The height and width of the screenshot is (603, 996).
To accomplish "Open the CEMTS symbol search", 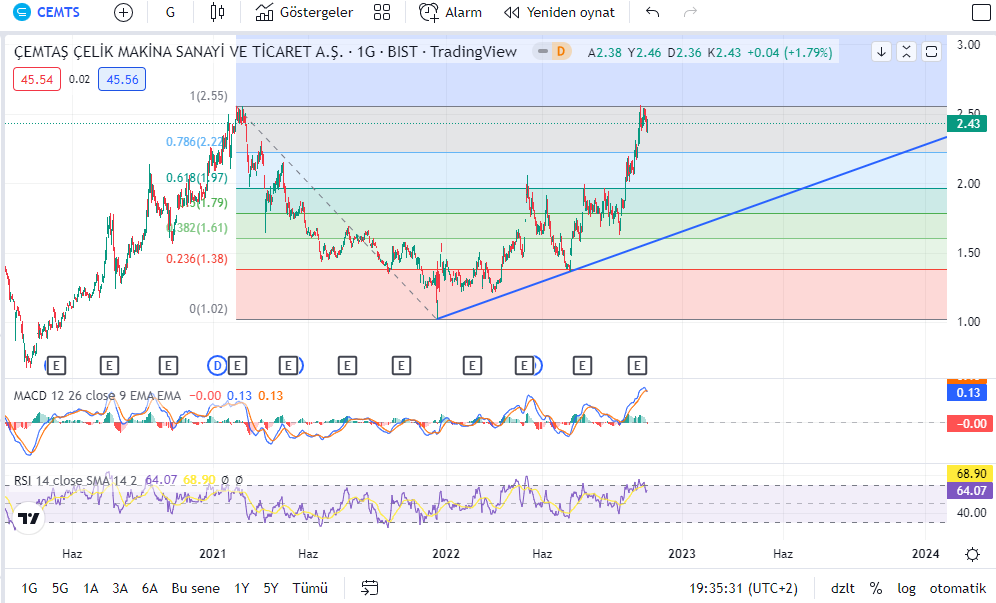I will 47,12.
